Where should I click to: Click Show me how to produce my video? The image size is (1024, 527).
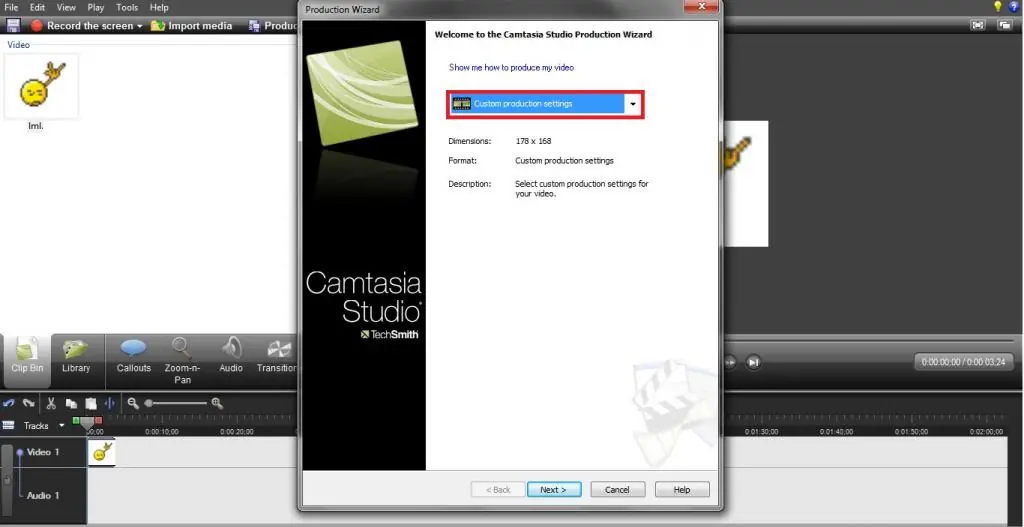511,67
